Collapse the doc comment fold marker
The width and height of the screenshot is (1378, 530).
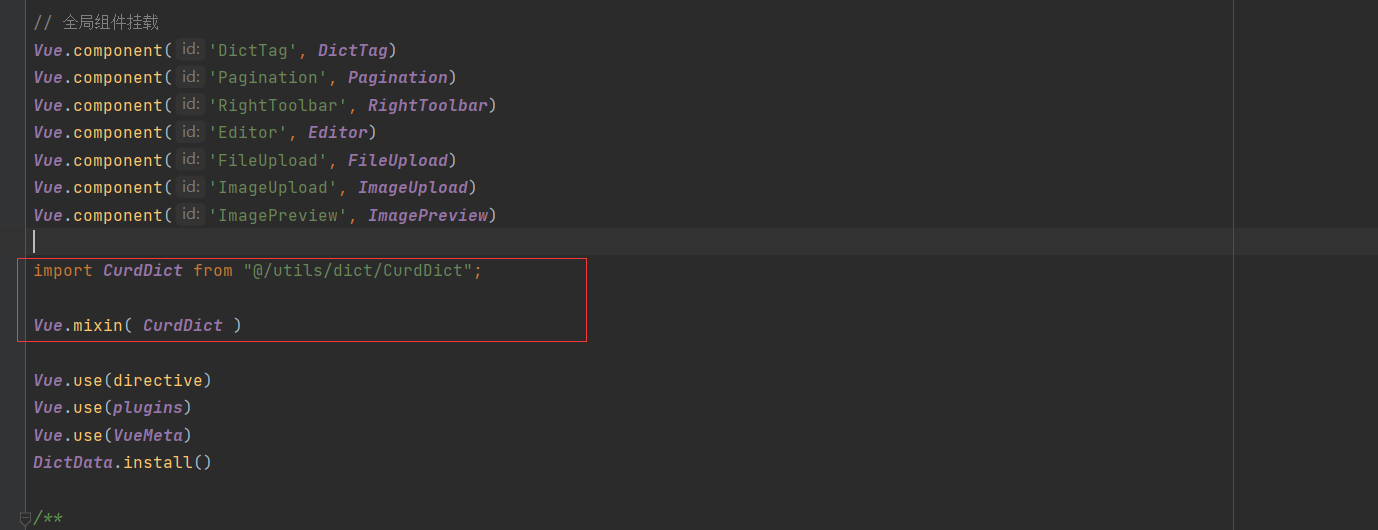[25, 518]
